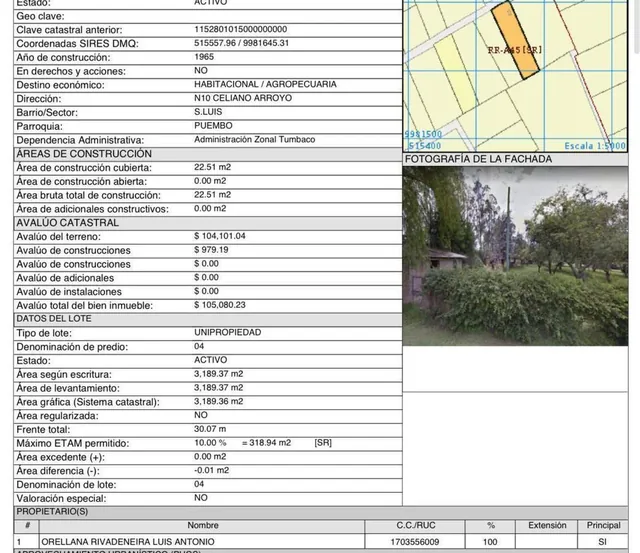Click Administración Zonal Tumbaco text
Image resolution: width=640 pixels, height=553 pixels.
(x=254, y=140)
